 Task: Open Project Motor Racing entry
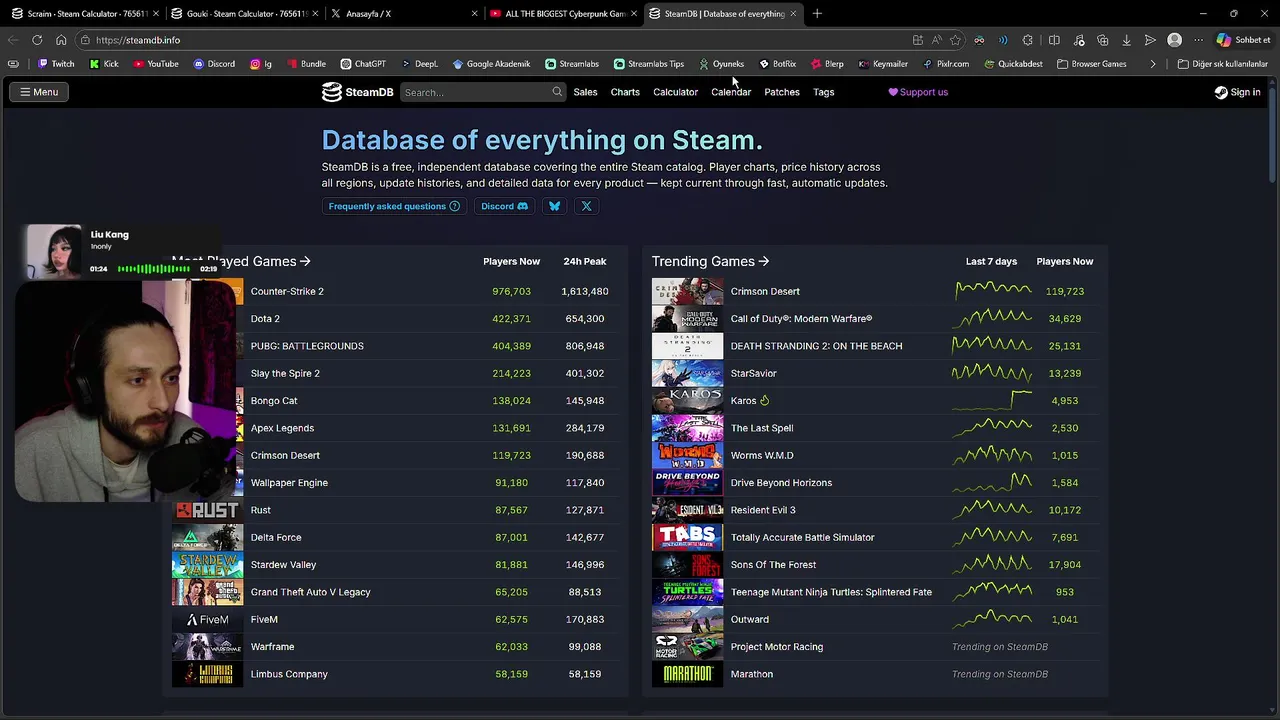(777, 647)
